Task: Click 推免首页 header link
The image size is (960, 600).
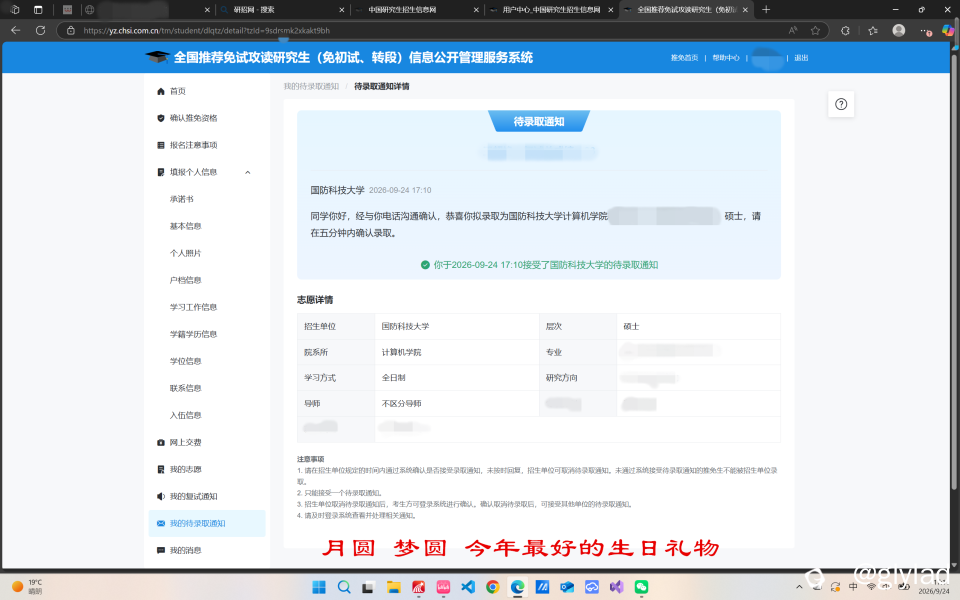Action: coord(684,58)
